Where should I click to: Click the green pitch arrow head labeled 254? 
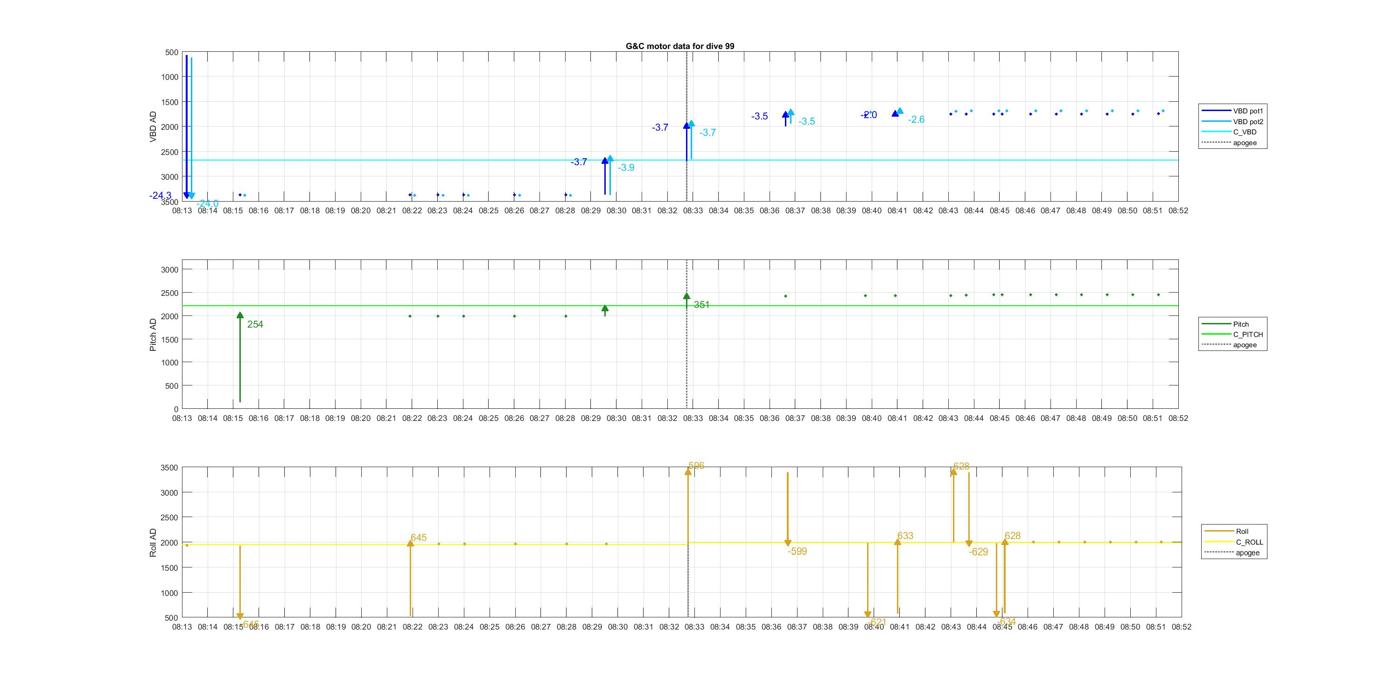click(x=240, y=316)
